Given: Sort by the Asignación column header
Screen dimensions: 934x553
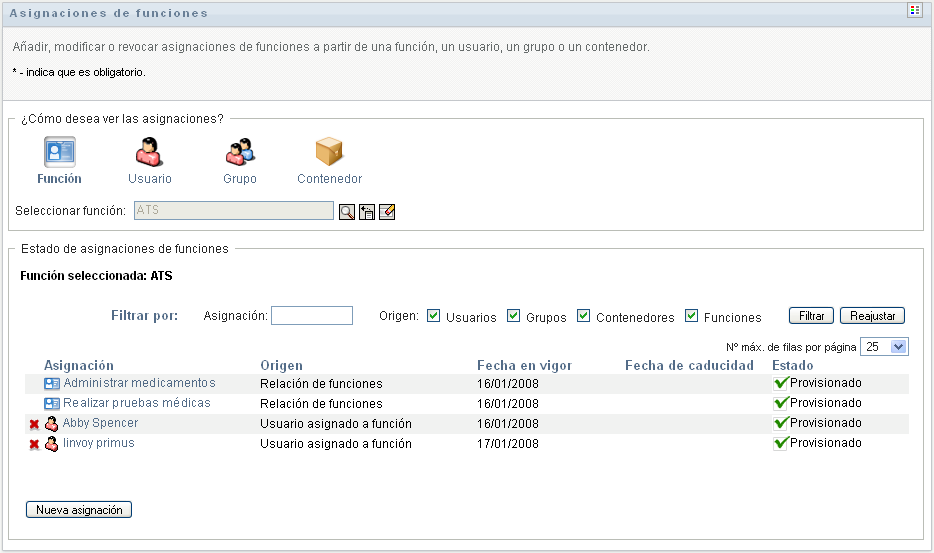Looking at the screenshot, I should pyautogui.click(x=79, y=365).
